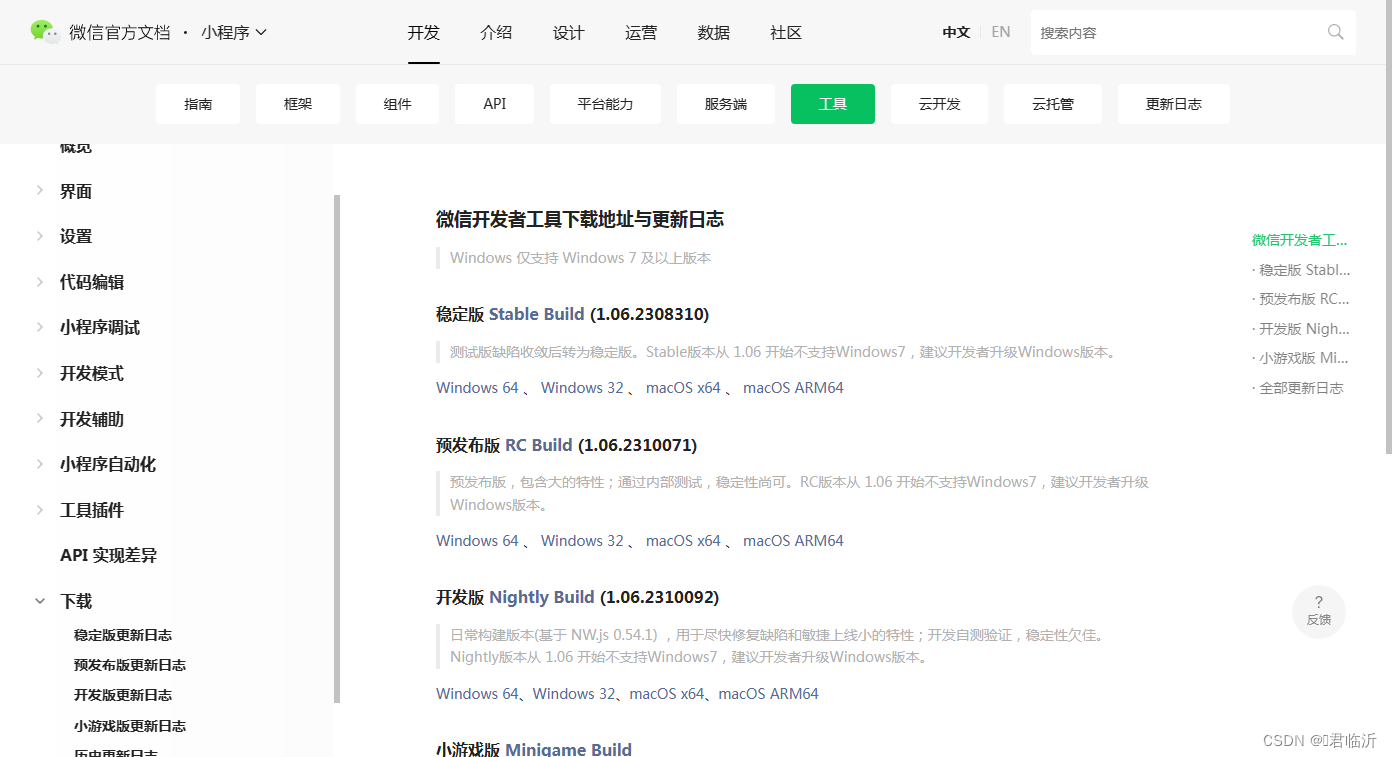Select the 平台能力 category button
This screenshot has height=757, width=1392.
(x=605, y=104)
